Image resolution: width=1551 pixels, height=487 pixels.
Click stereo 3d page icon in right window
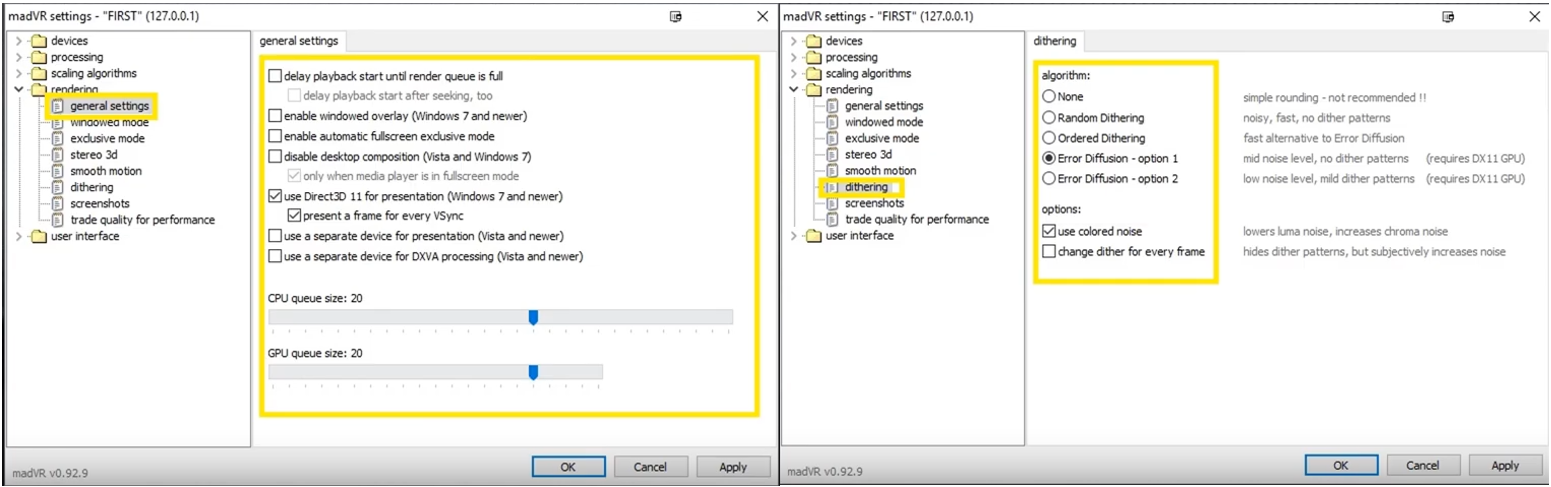coord(832,154)
